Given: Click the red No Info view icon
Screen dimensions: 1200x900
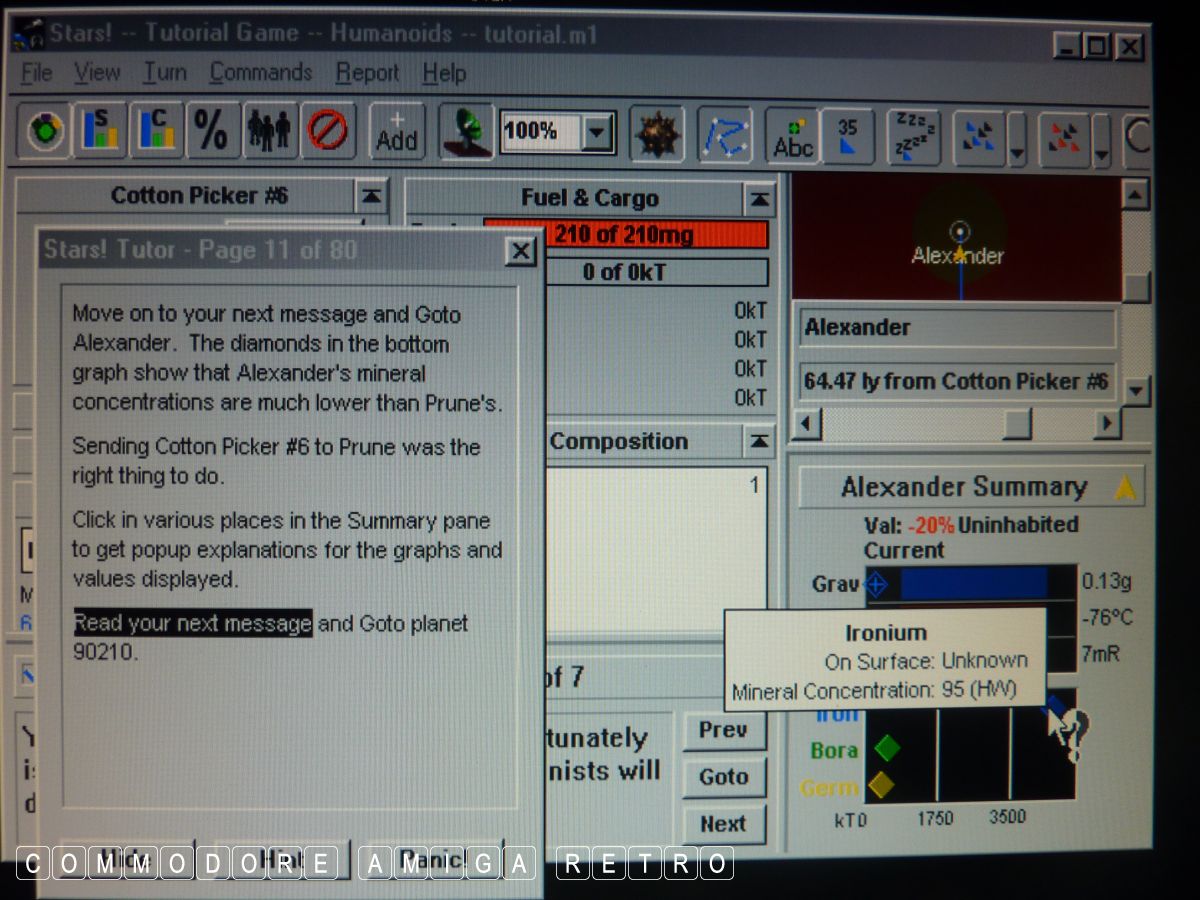Looking at the screenshot, I should pos(327,131).
